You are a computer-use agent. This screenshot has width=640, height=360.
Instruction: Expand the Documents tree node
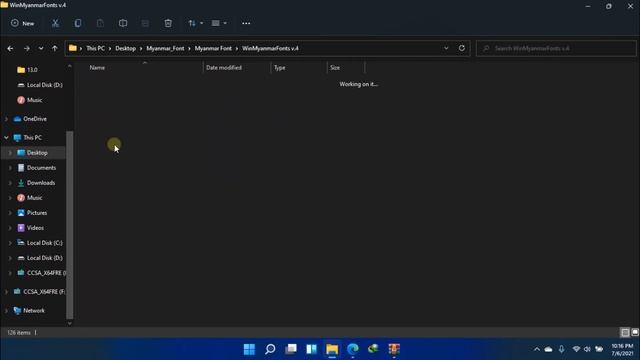pyautogui.click(x=10, y=168)
